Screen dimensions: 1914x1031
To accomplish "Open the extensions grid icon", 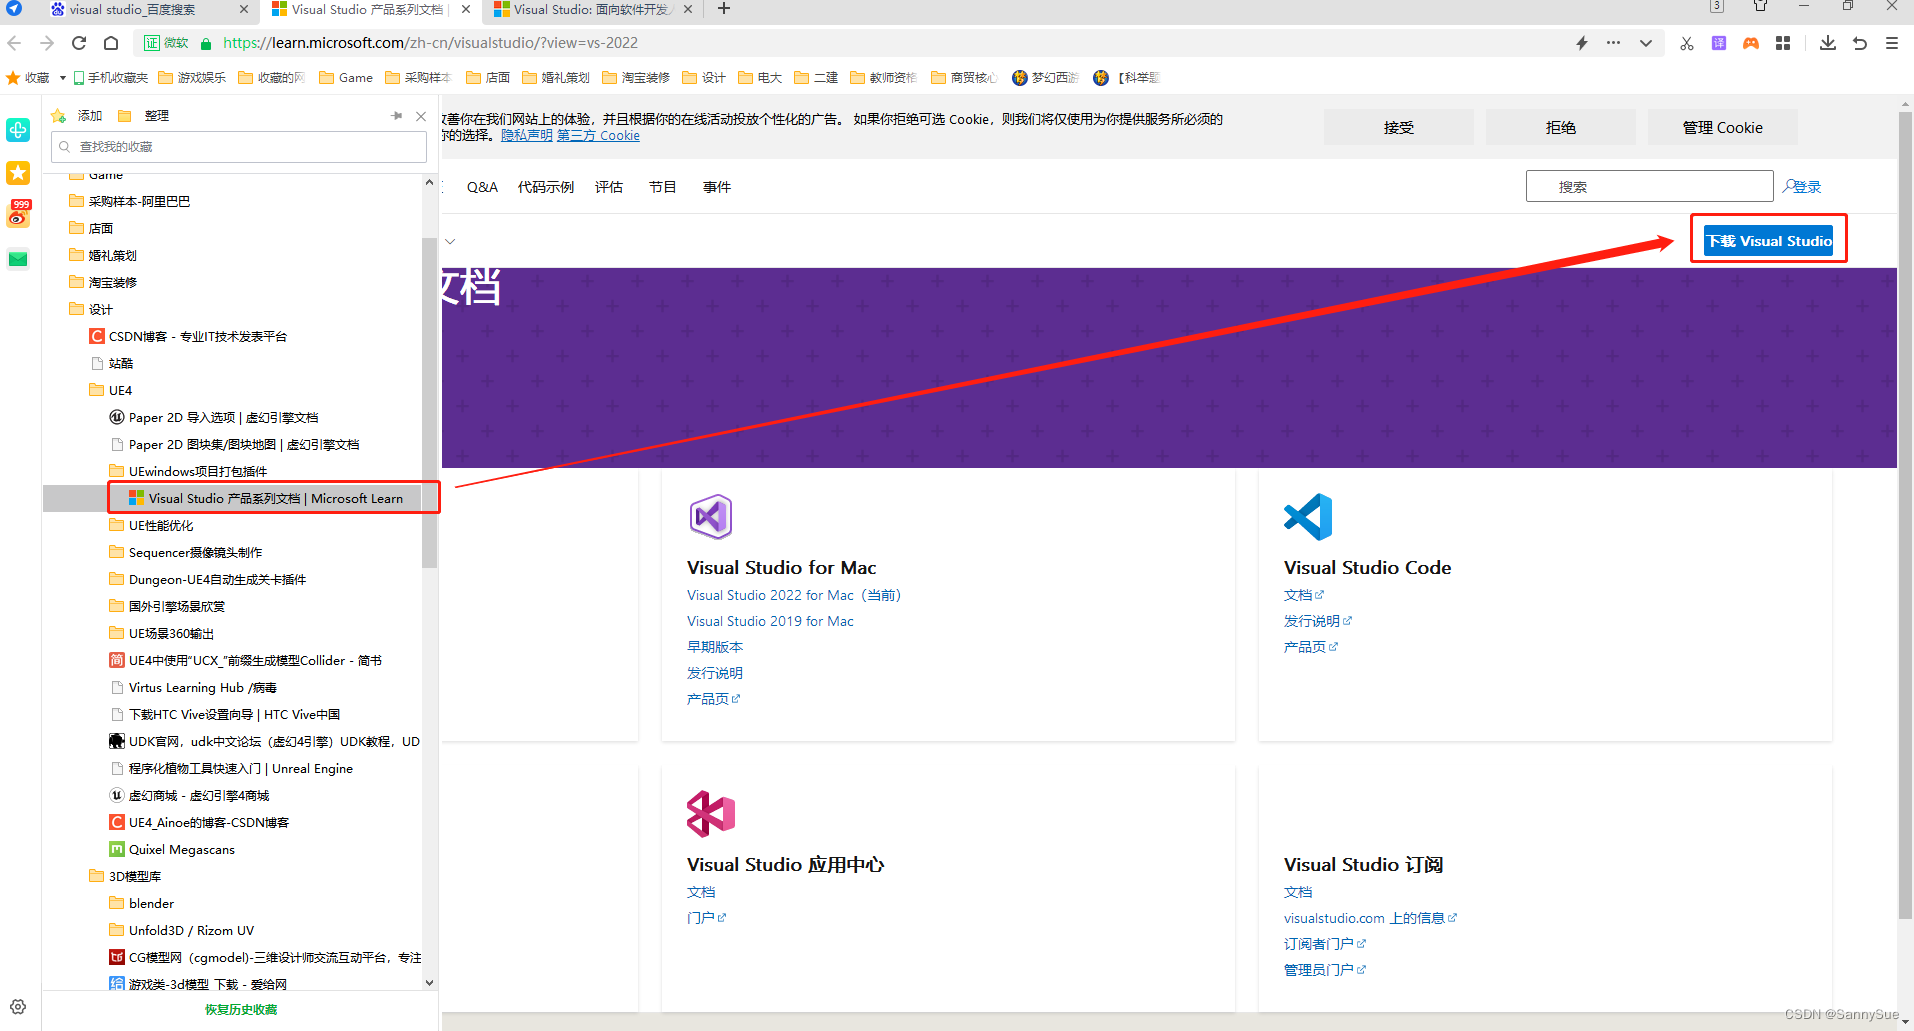I will 1783,43.
